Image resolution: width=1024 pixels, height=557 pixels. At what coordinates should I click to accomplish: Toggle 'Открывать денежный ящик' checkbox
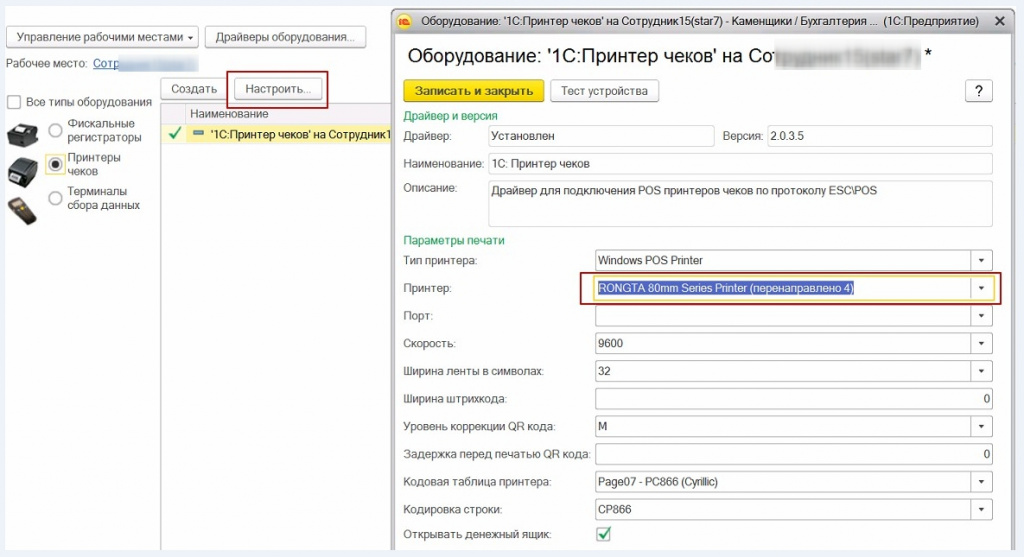(x=603, y=534)
